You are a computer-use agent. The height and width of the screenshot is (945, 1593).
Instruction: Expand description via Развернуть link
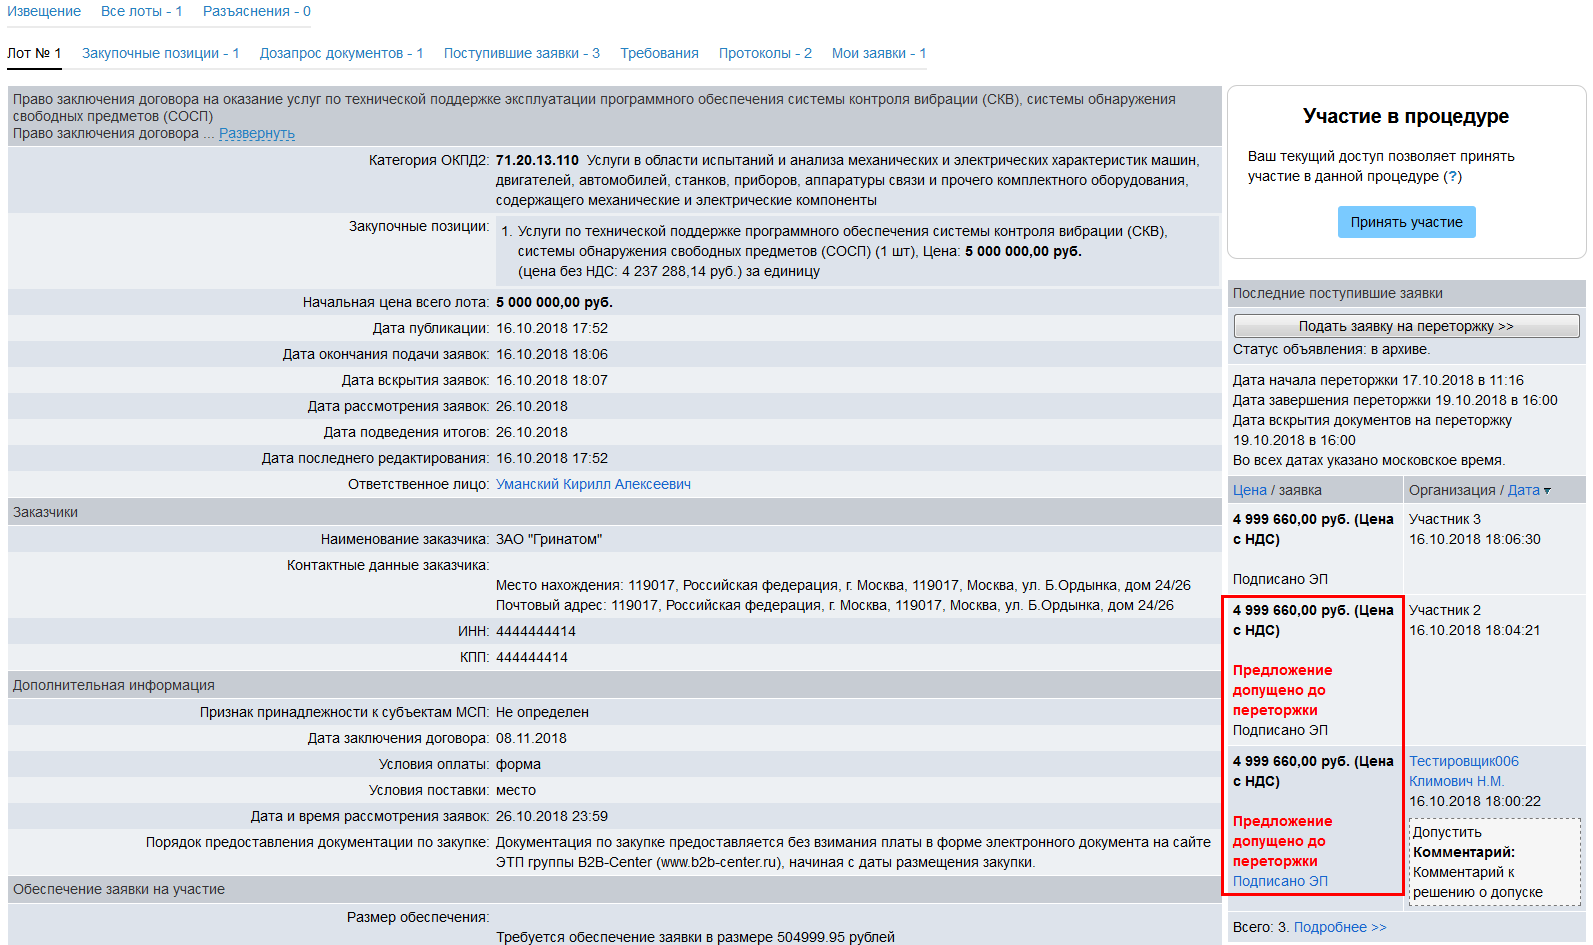point(256,133)
